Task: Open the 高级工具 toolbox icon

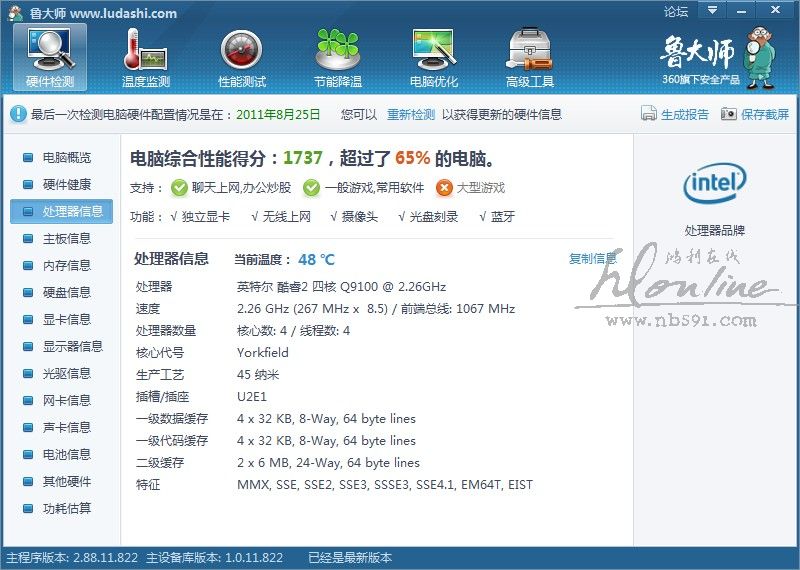Action: [x=530, y=57]
